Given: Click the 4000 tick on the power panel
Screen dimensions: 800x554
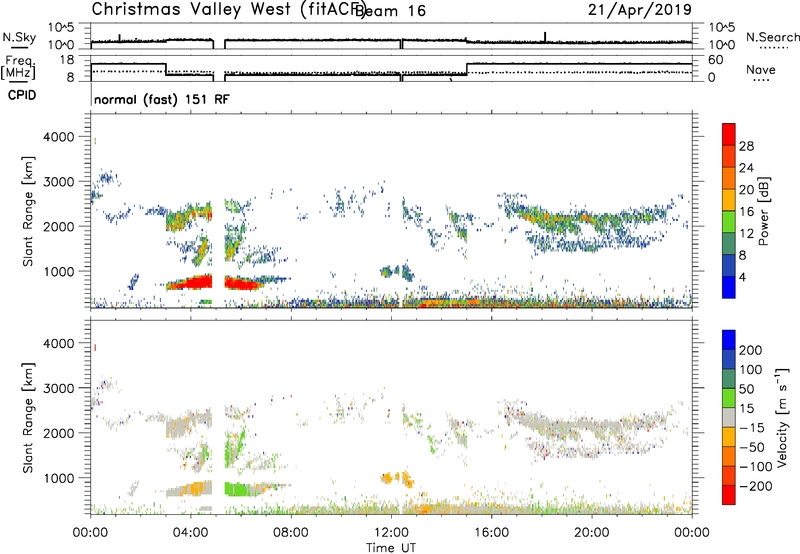Looking at the screenshot, I should (x=59, y=137).
